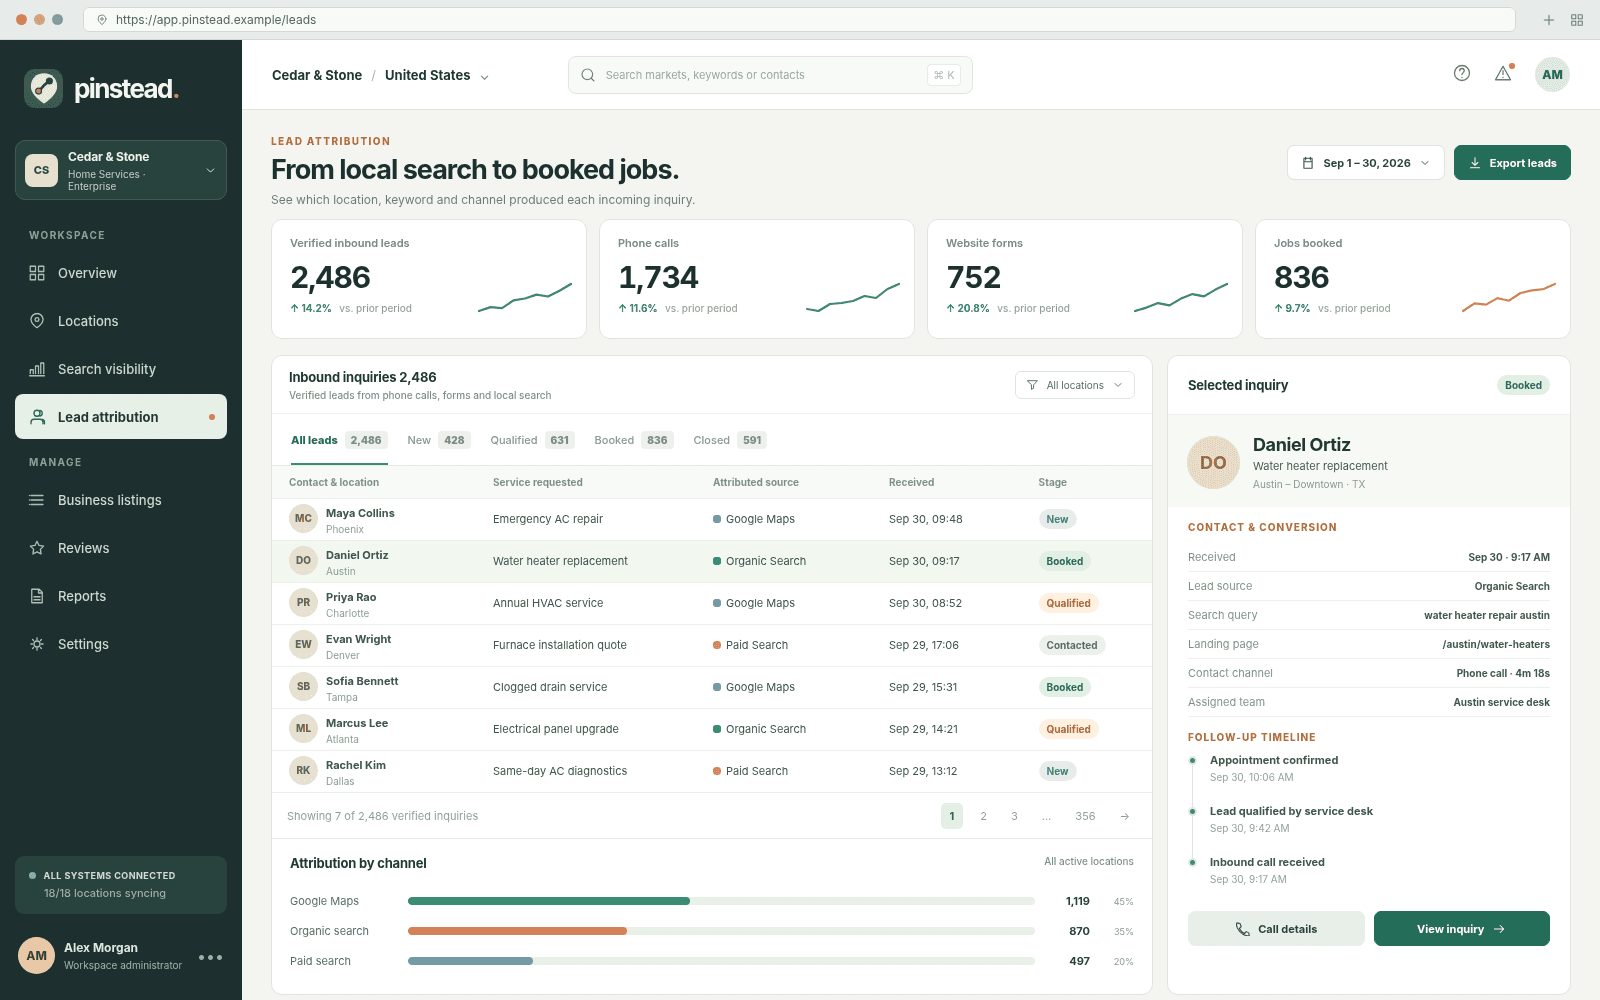Switch to the All leads tab
This screenshot has height=1000, width=1600.
click(339, 440)
